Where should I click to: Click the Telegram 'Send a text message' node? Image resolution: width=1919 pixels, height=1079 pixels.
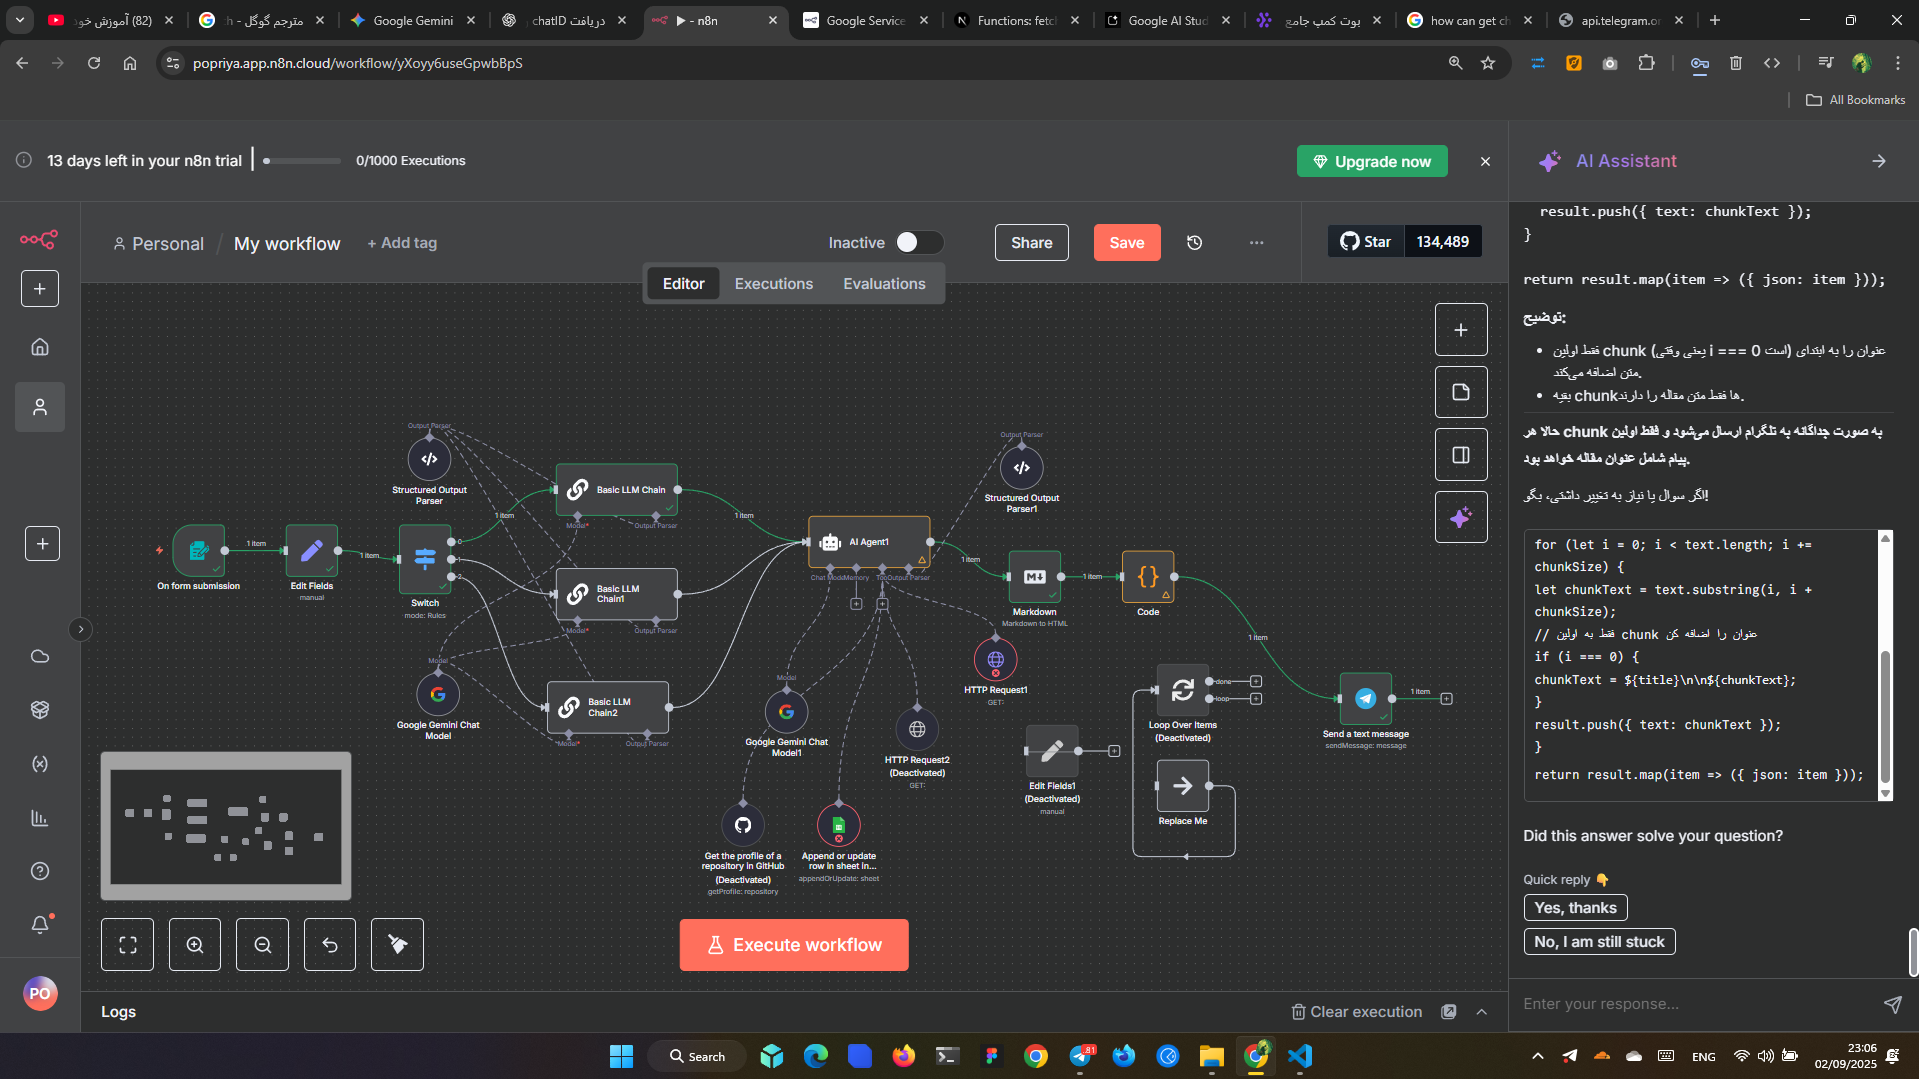click(1365, 699)
